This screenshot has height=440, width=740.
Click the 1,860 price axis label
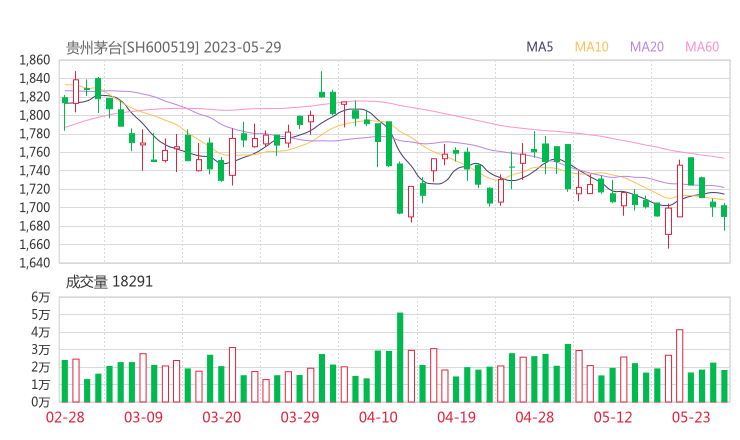tap(34, 60)
